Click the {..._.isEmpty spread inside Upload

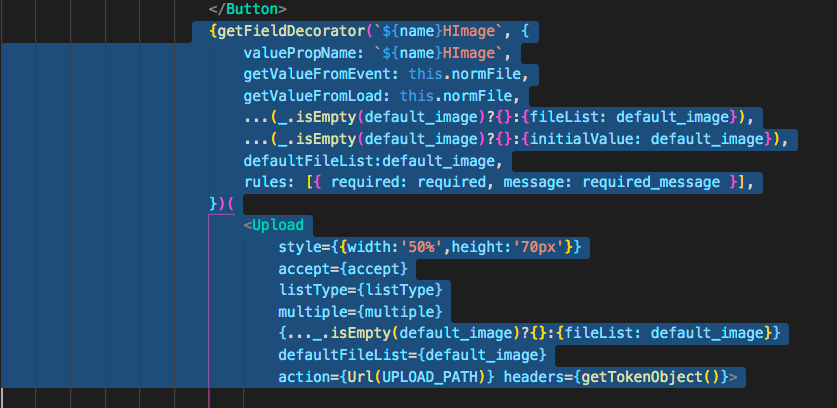point(529,334)
